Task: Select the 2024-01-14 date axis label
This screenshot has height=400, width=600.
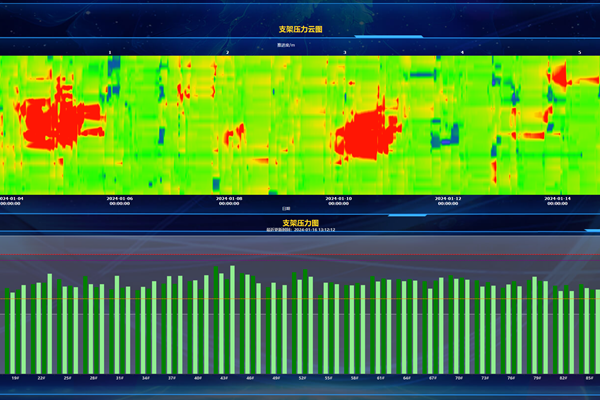Action: 557,200
